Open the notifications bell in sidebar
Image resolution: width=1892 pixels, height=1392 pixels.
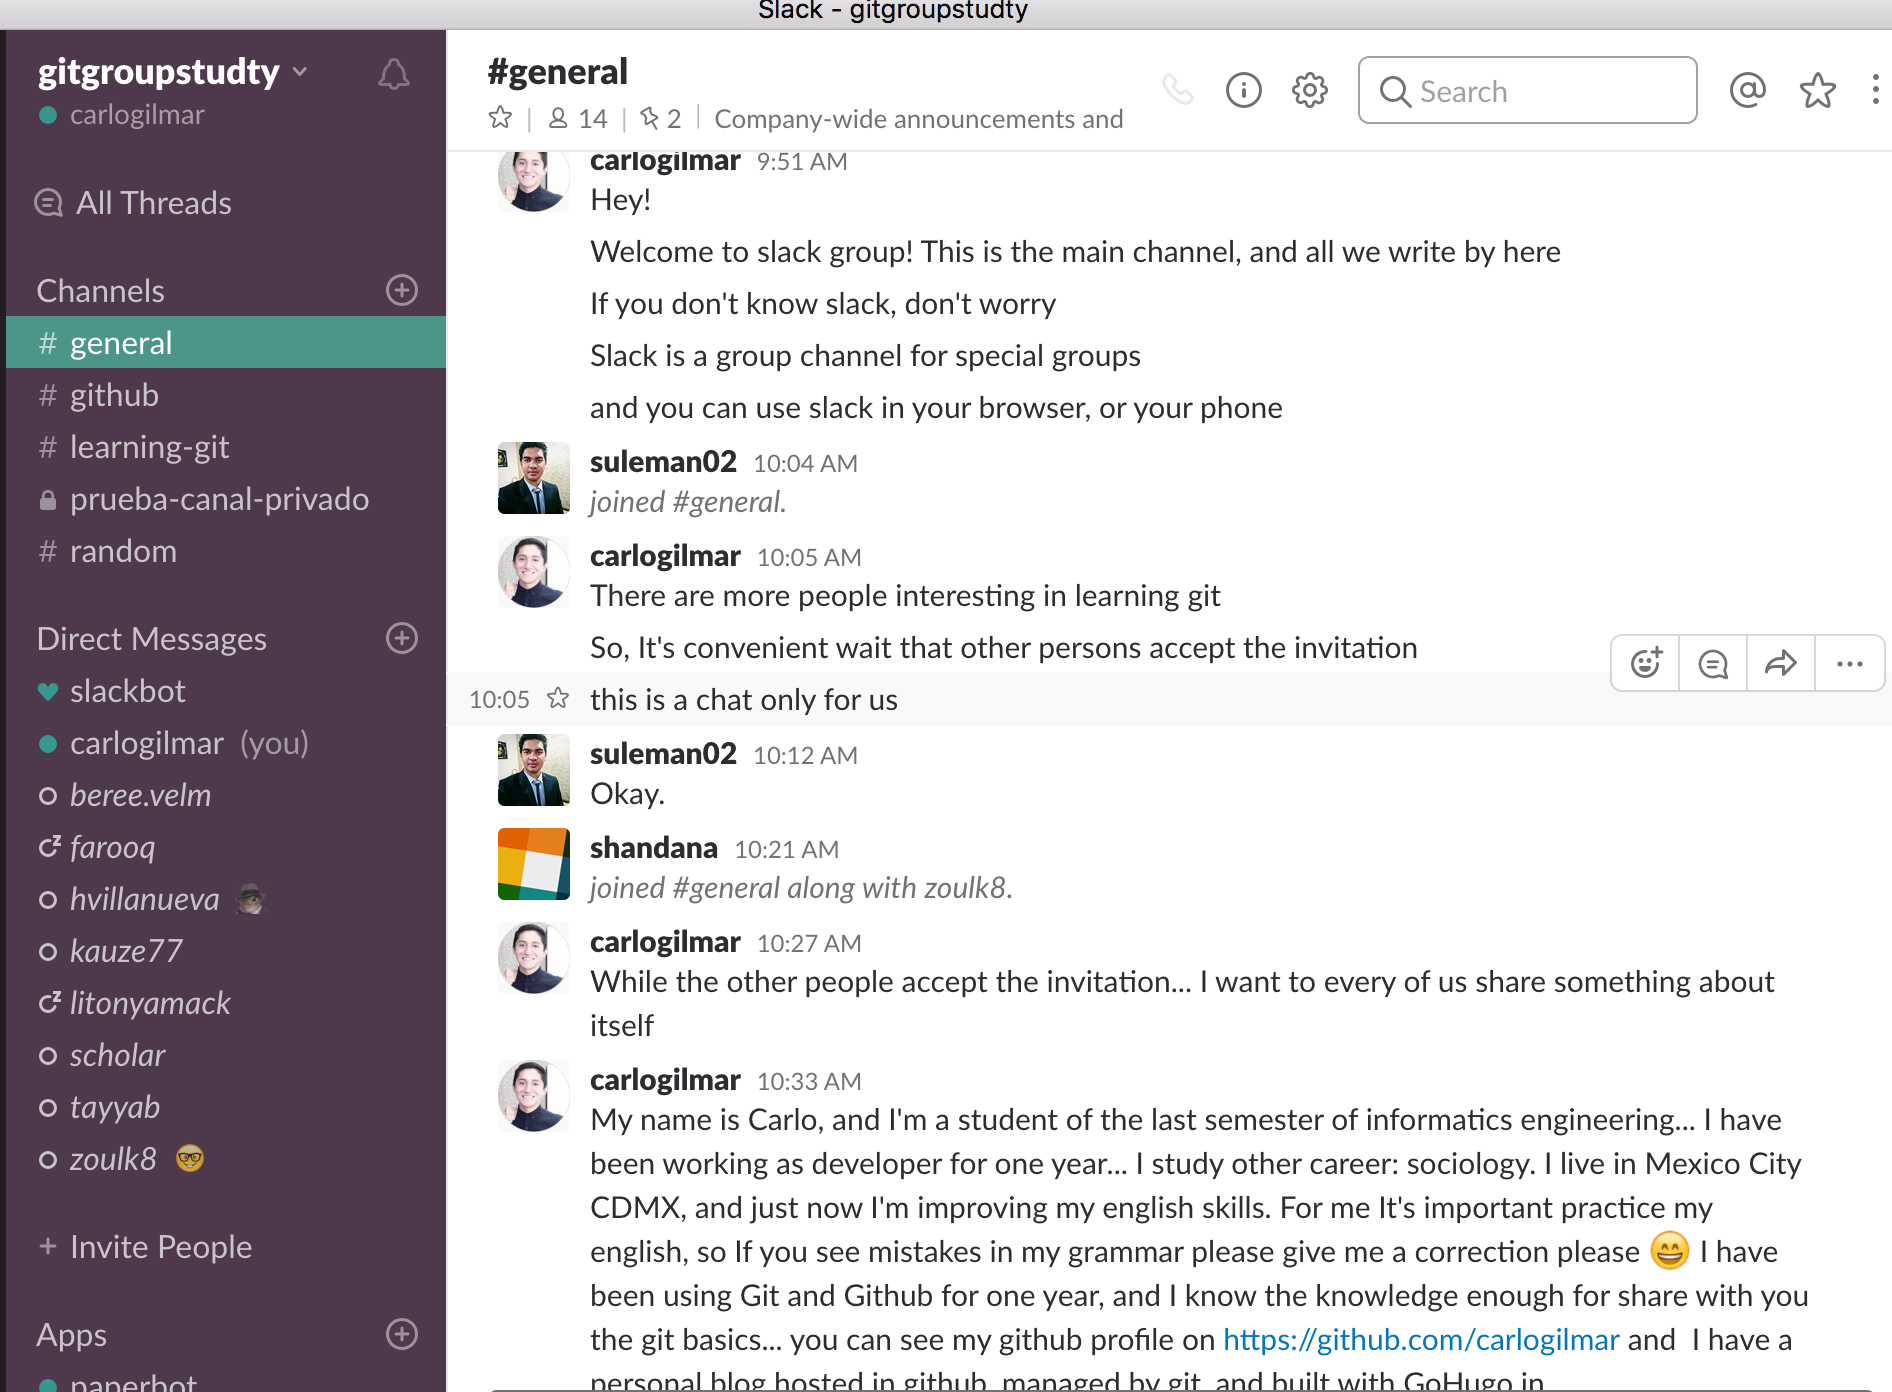(x=394, y=75)
